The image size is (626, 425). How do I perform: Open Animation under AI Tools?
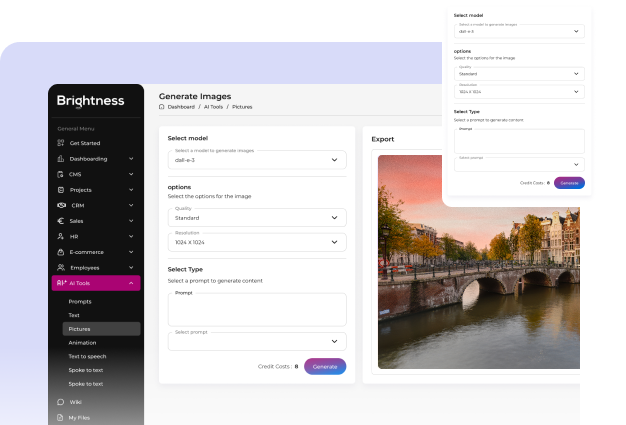[82, 342]
